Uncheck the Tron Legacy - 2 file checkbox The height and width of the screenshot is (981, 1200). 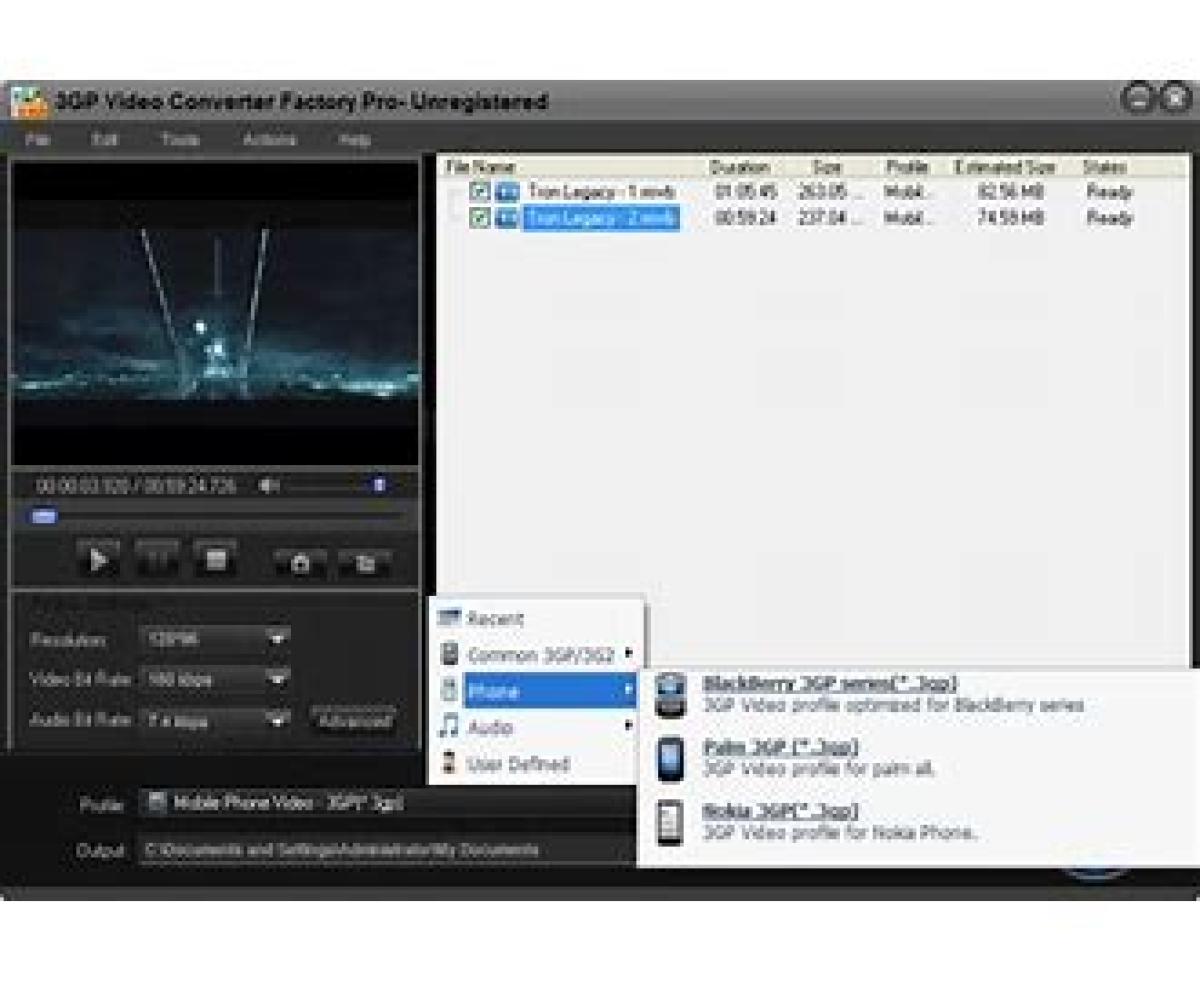point(480,217)
